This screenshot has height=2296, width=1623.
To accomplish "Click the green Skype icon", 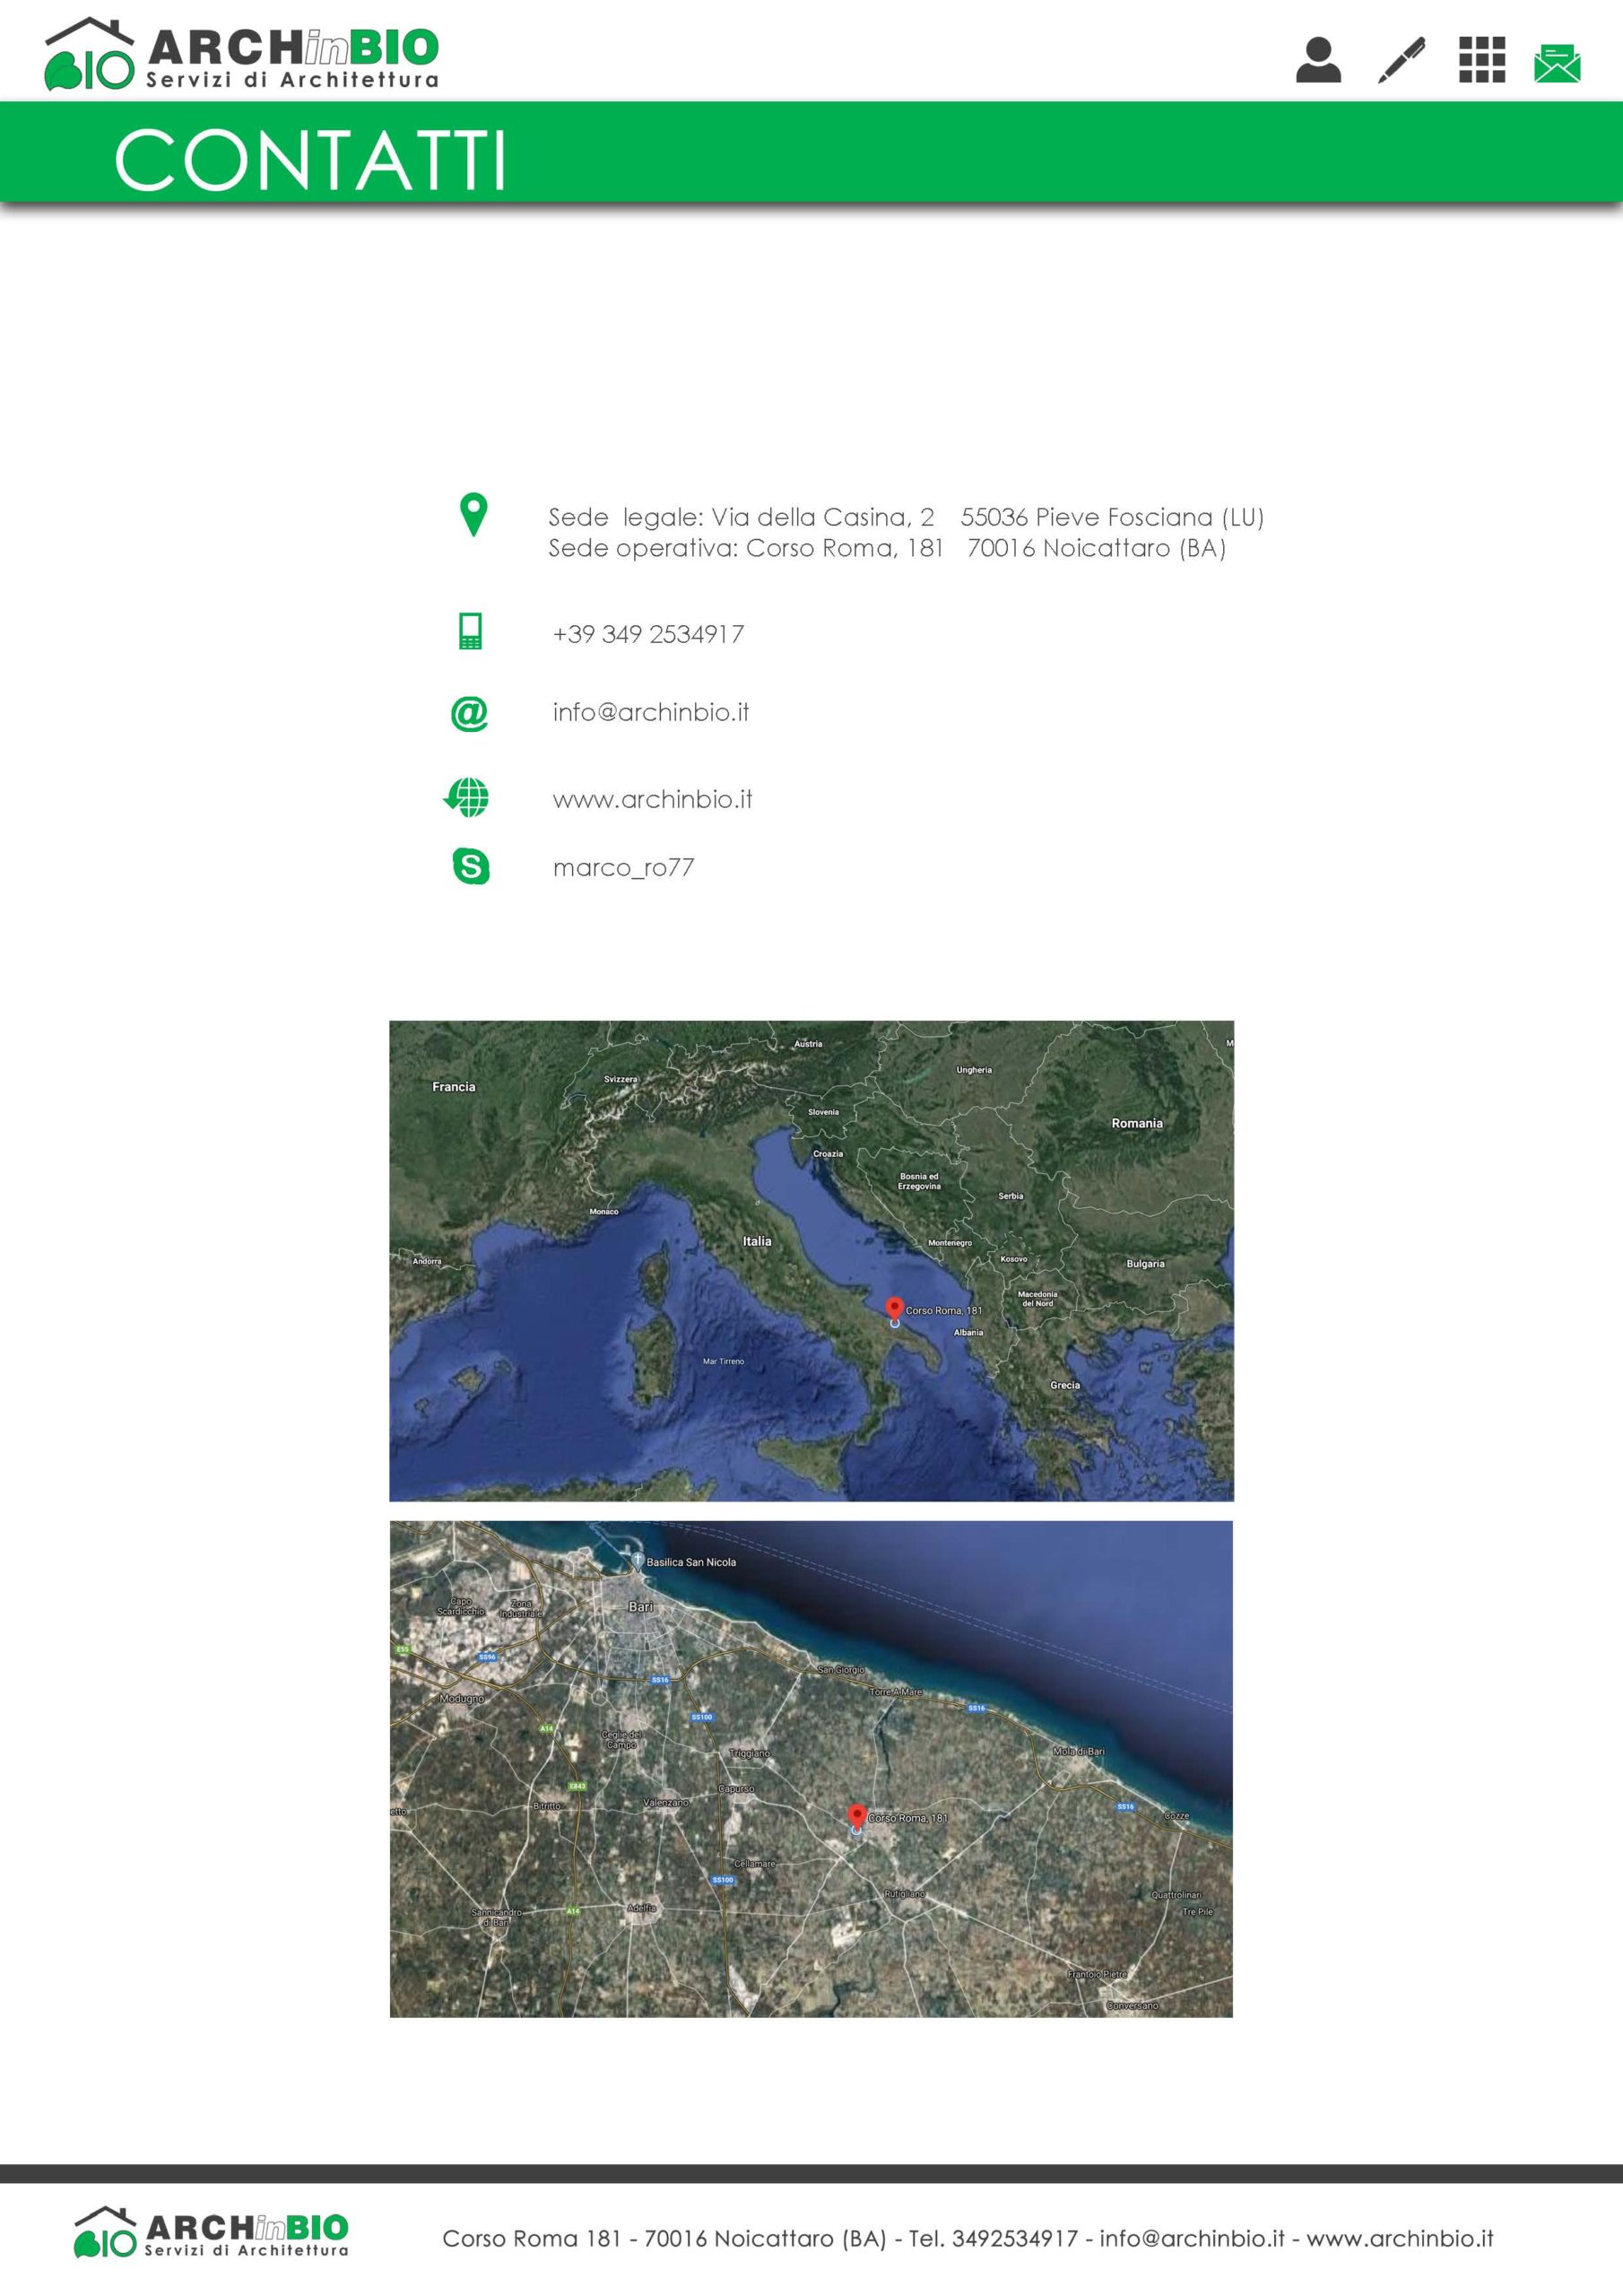I will (x=471, y=866).
